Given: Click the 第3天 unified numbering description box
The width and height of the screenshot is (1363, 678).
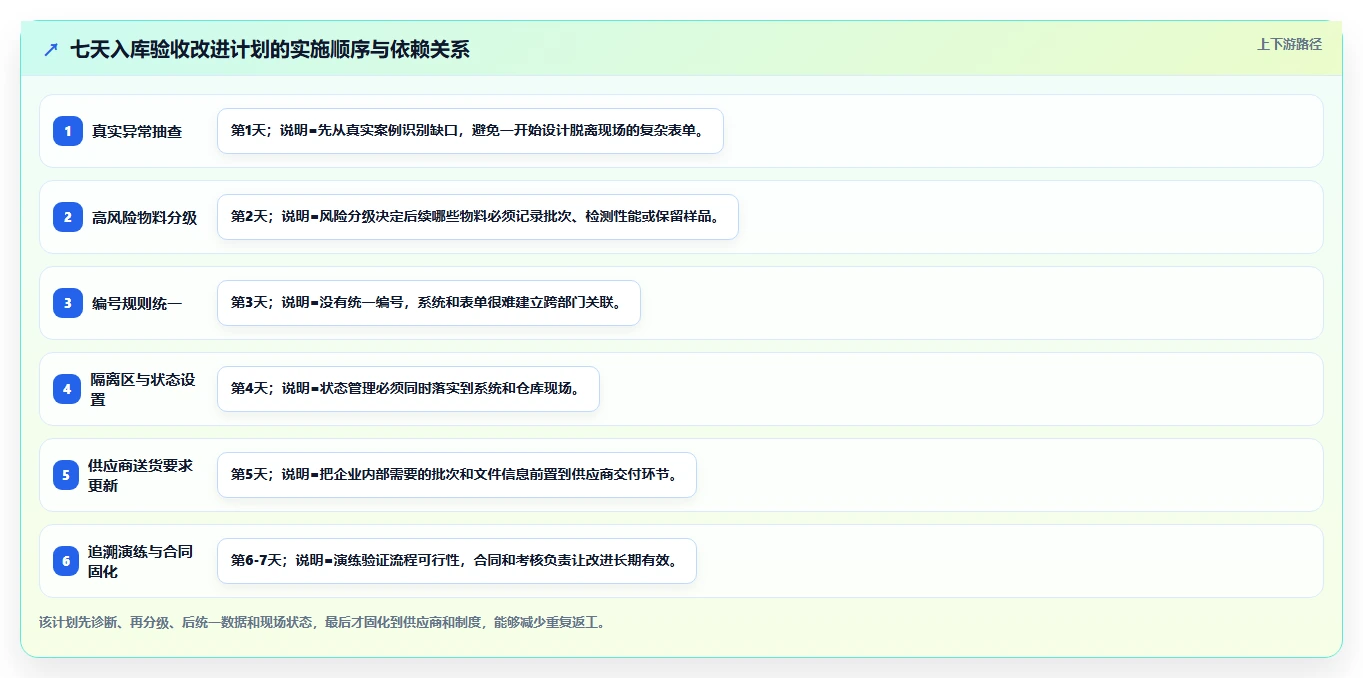Looking at the screenshot, I should tap(428, 303).
